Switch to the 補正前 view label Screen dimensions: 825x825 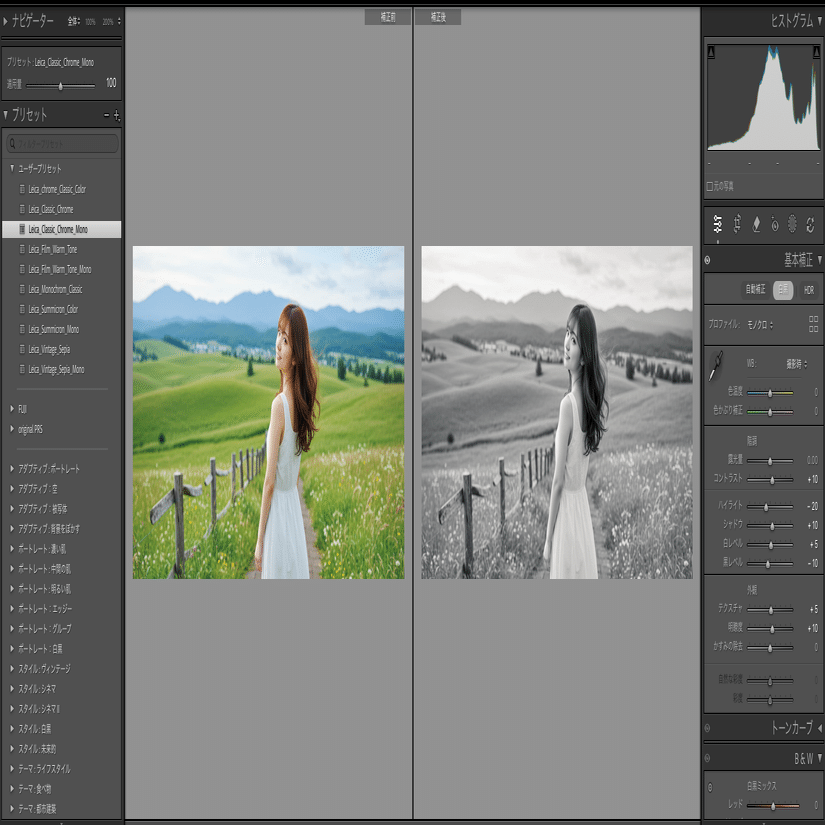click(388, 17)
